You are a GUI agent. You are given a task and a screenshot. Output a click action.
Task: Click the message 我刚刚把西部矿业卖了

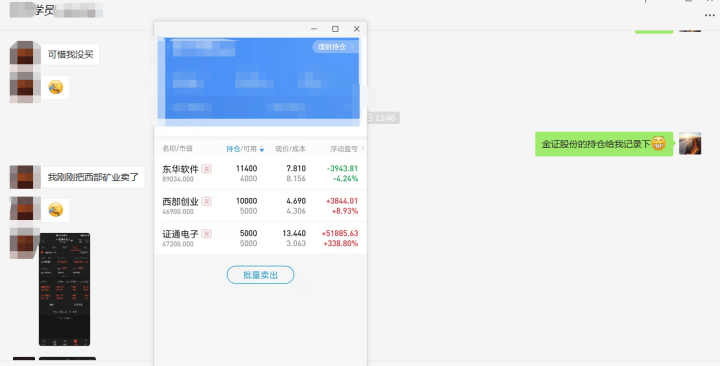click(x=93, y=177)
